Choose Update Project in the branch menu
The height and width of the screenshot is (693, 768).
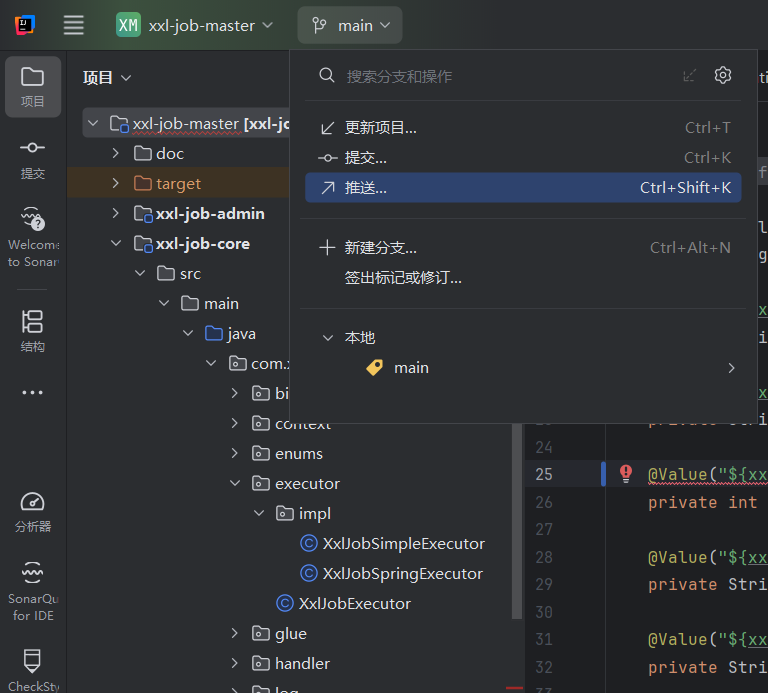[x=381, y=128]
